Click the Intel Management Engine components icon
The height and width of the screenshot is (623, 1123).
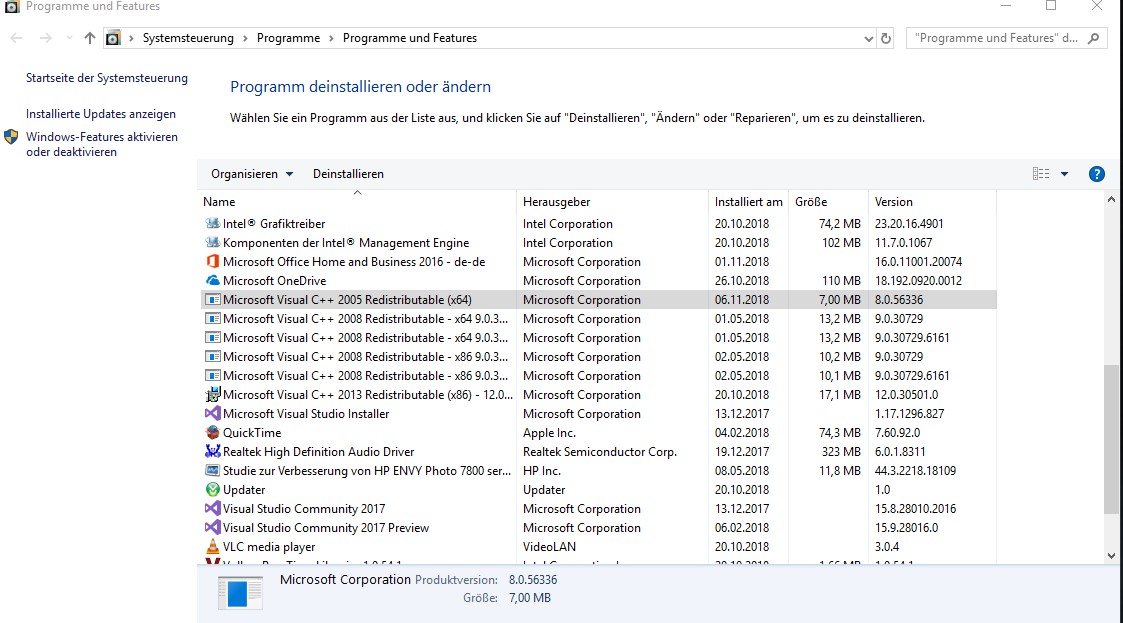coord(212,243)
